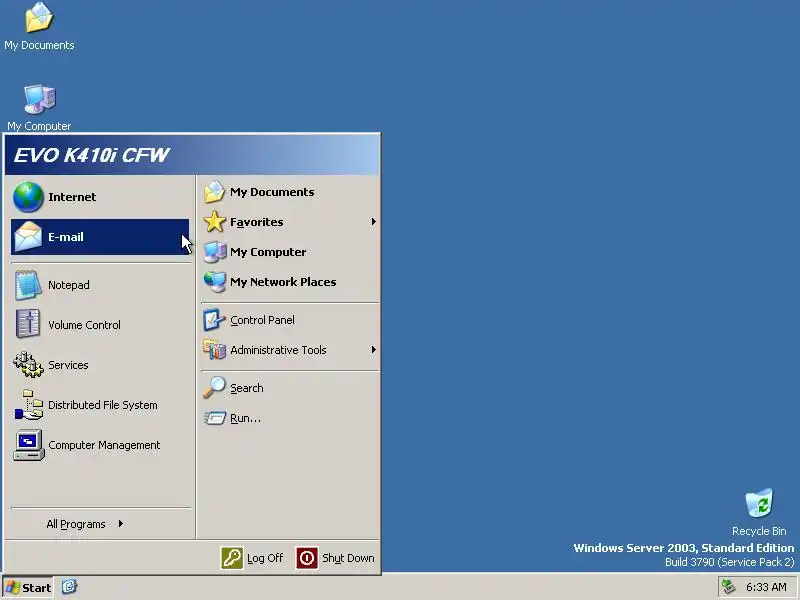Click the Distributed File System label
Image resolution: width=800 pixels, height=600 pixels.
pyautogui.click(x=103, y=405)
